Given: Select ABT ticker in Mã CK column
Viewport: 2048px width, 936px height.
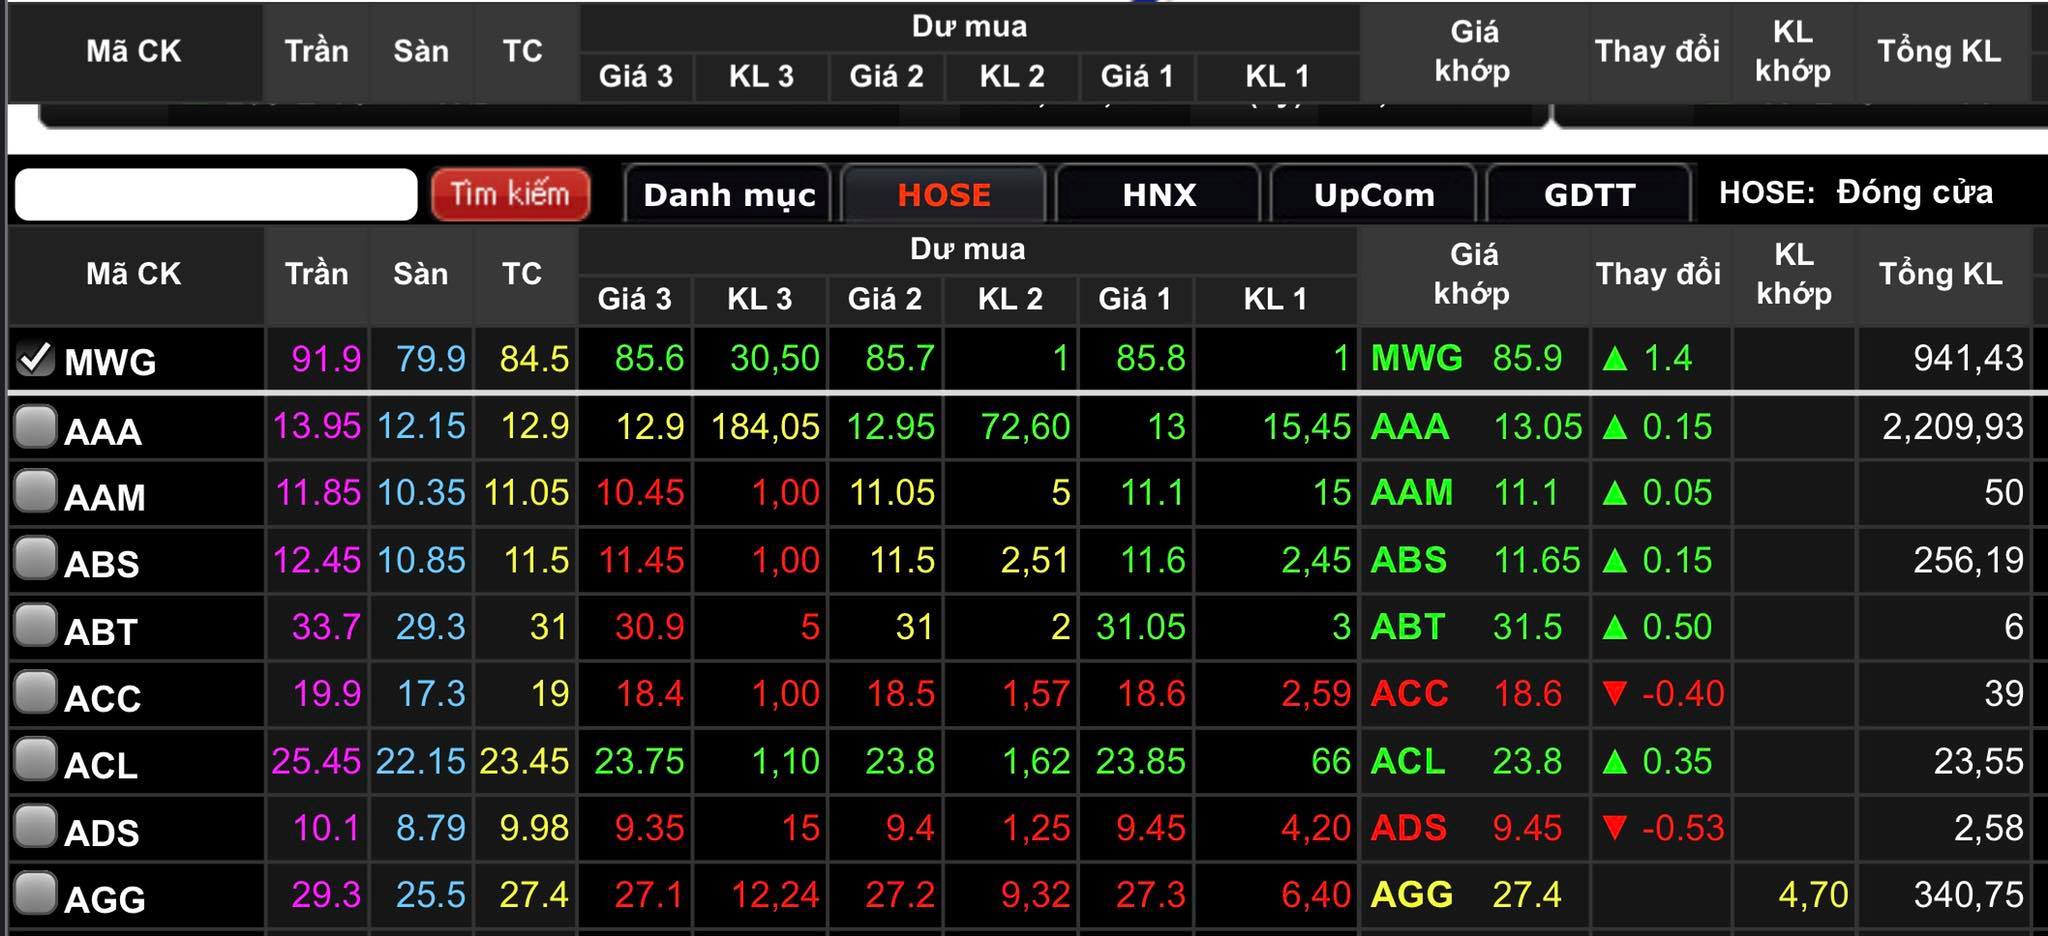Looking at the screenshot, I should tap(101, 631).
